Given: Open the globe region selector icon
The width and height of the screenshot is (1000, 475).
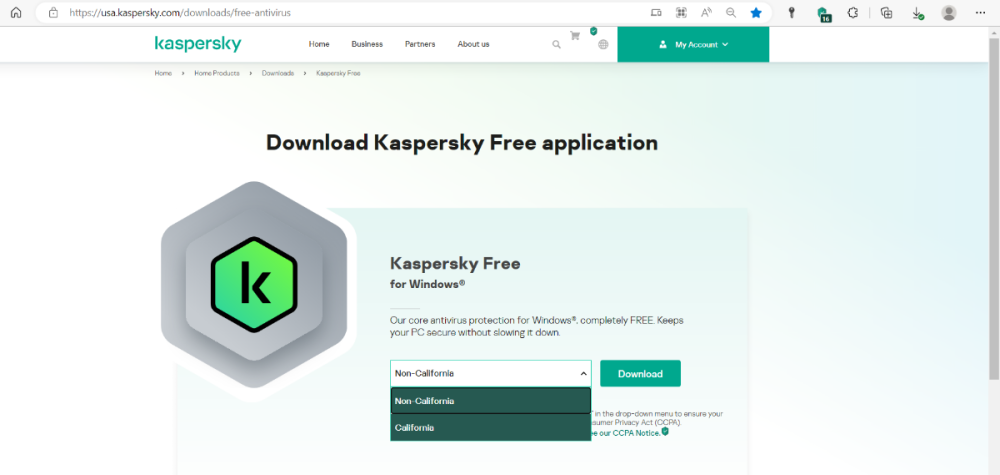Looking at the screenshot, I should coord(603,45).
